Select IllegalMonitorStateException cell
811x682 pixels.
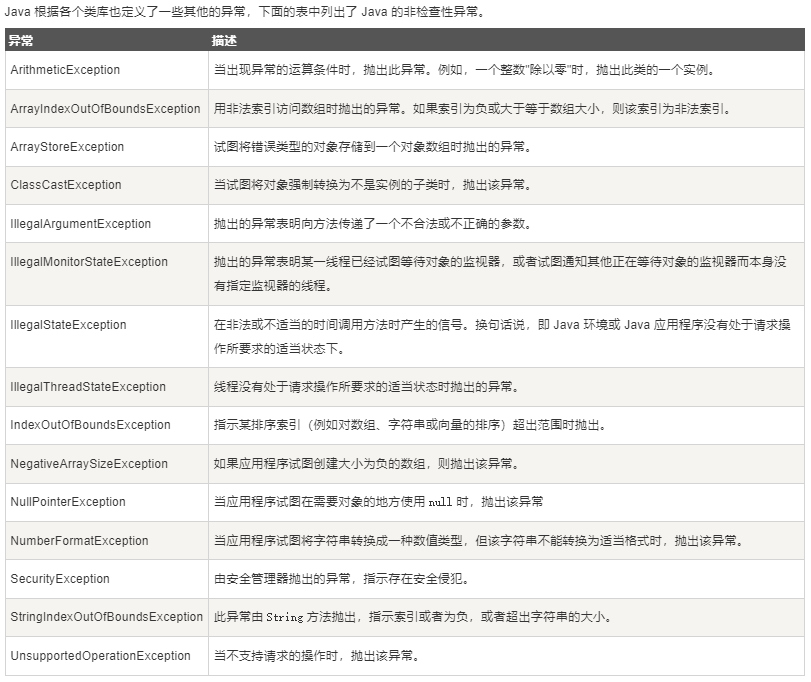click(x=107, y=274)
